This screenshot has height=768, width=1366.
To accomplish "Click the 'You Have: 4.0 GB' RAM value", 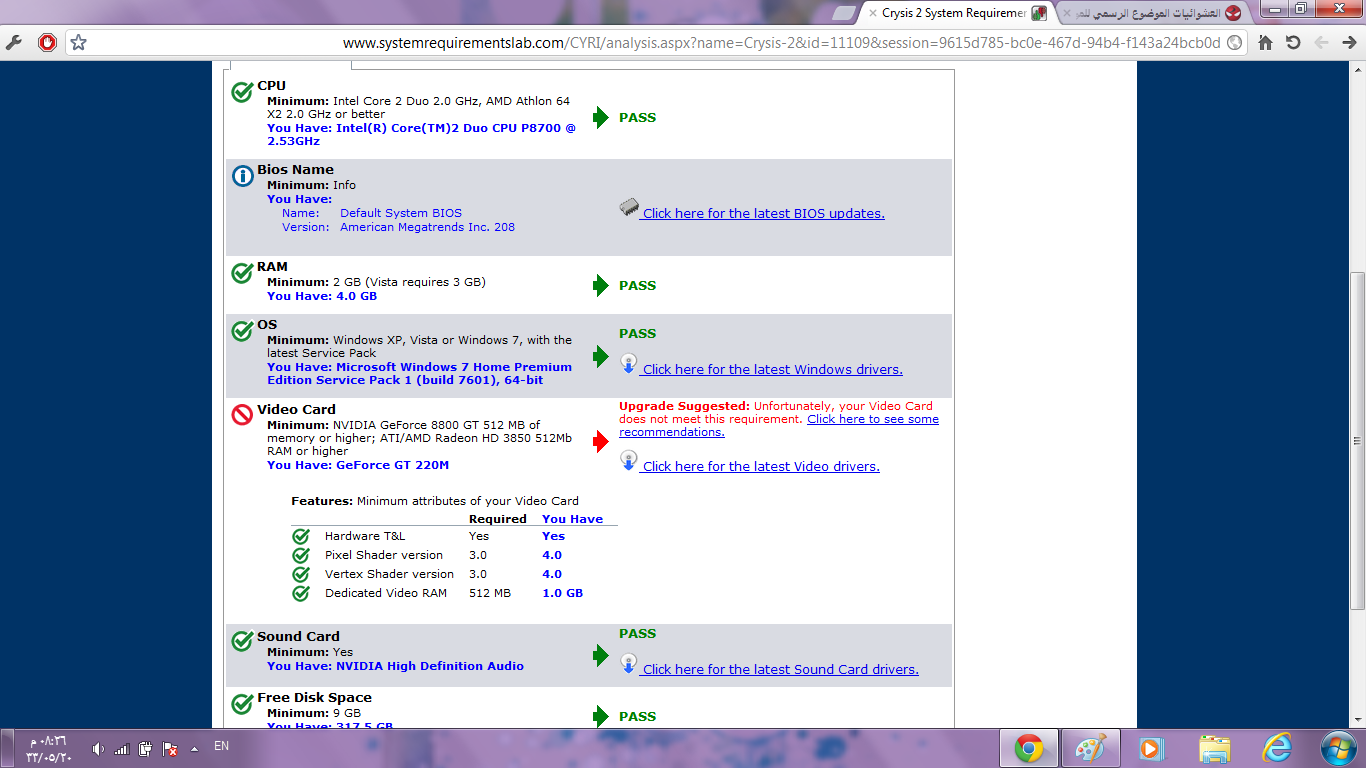I will (x=322, y=296).
